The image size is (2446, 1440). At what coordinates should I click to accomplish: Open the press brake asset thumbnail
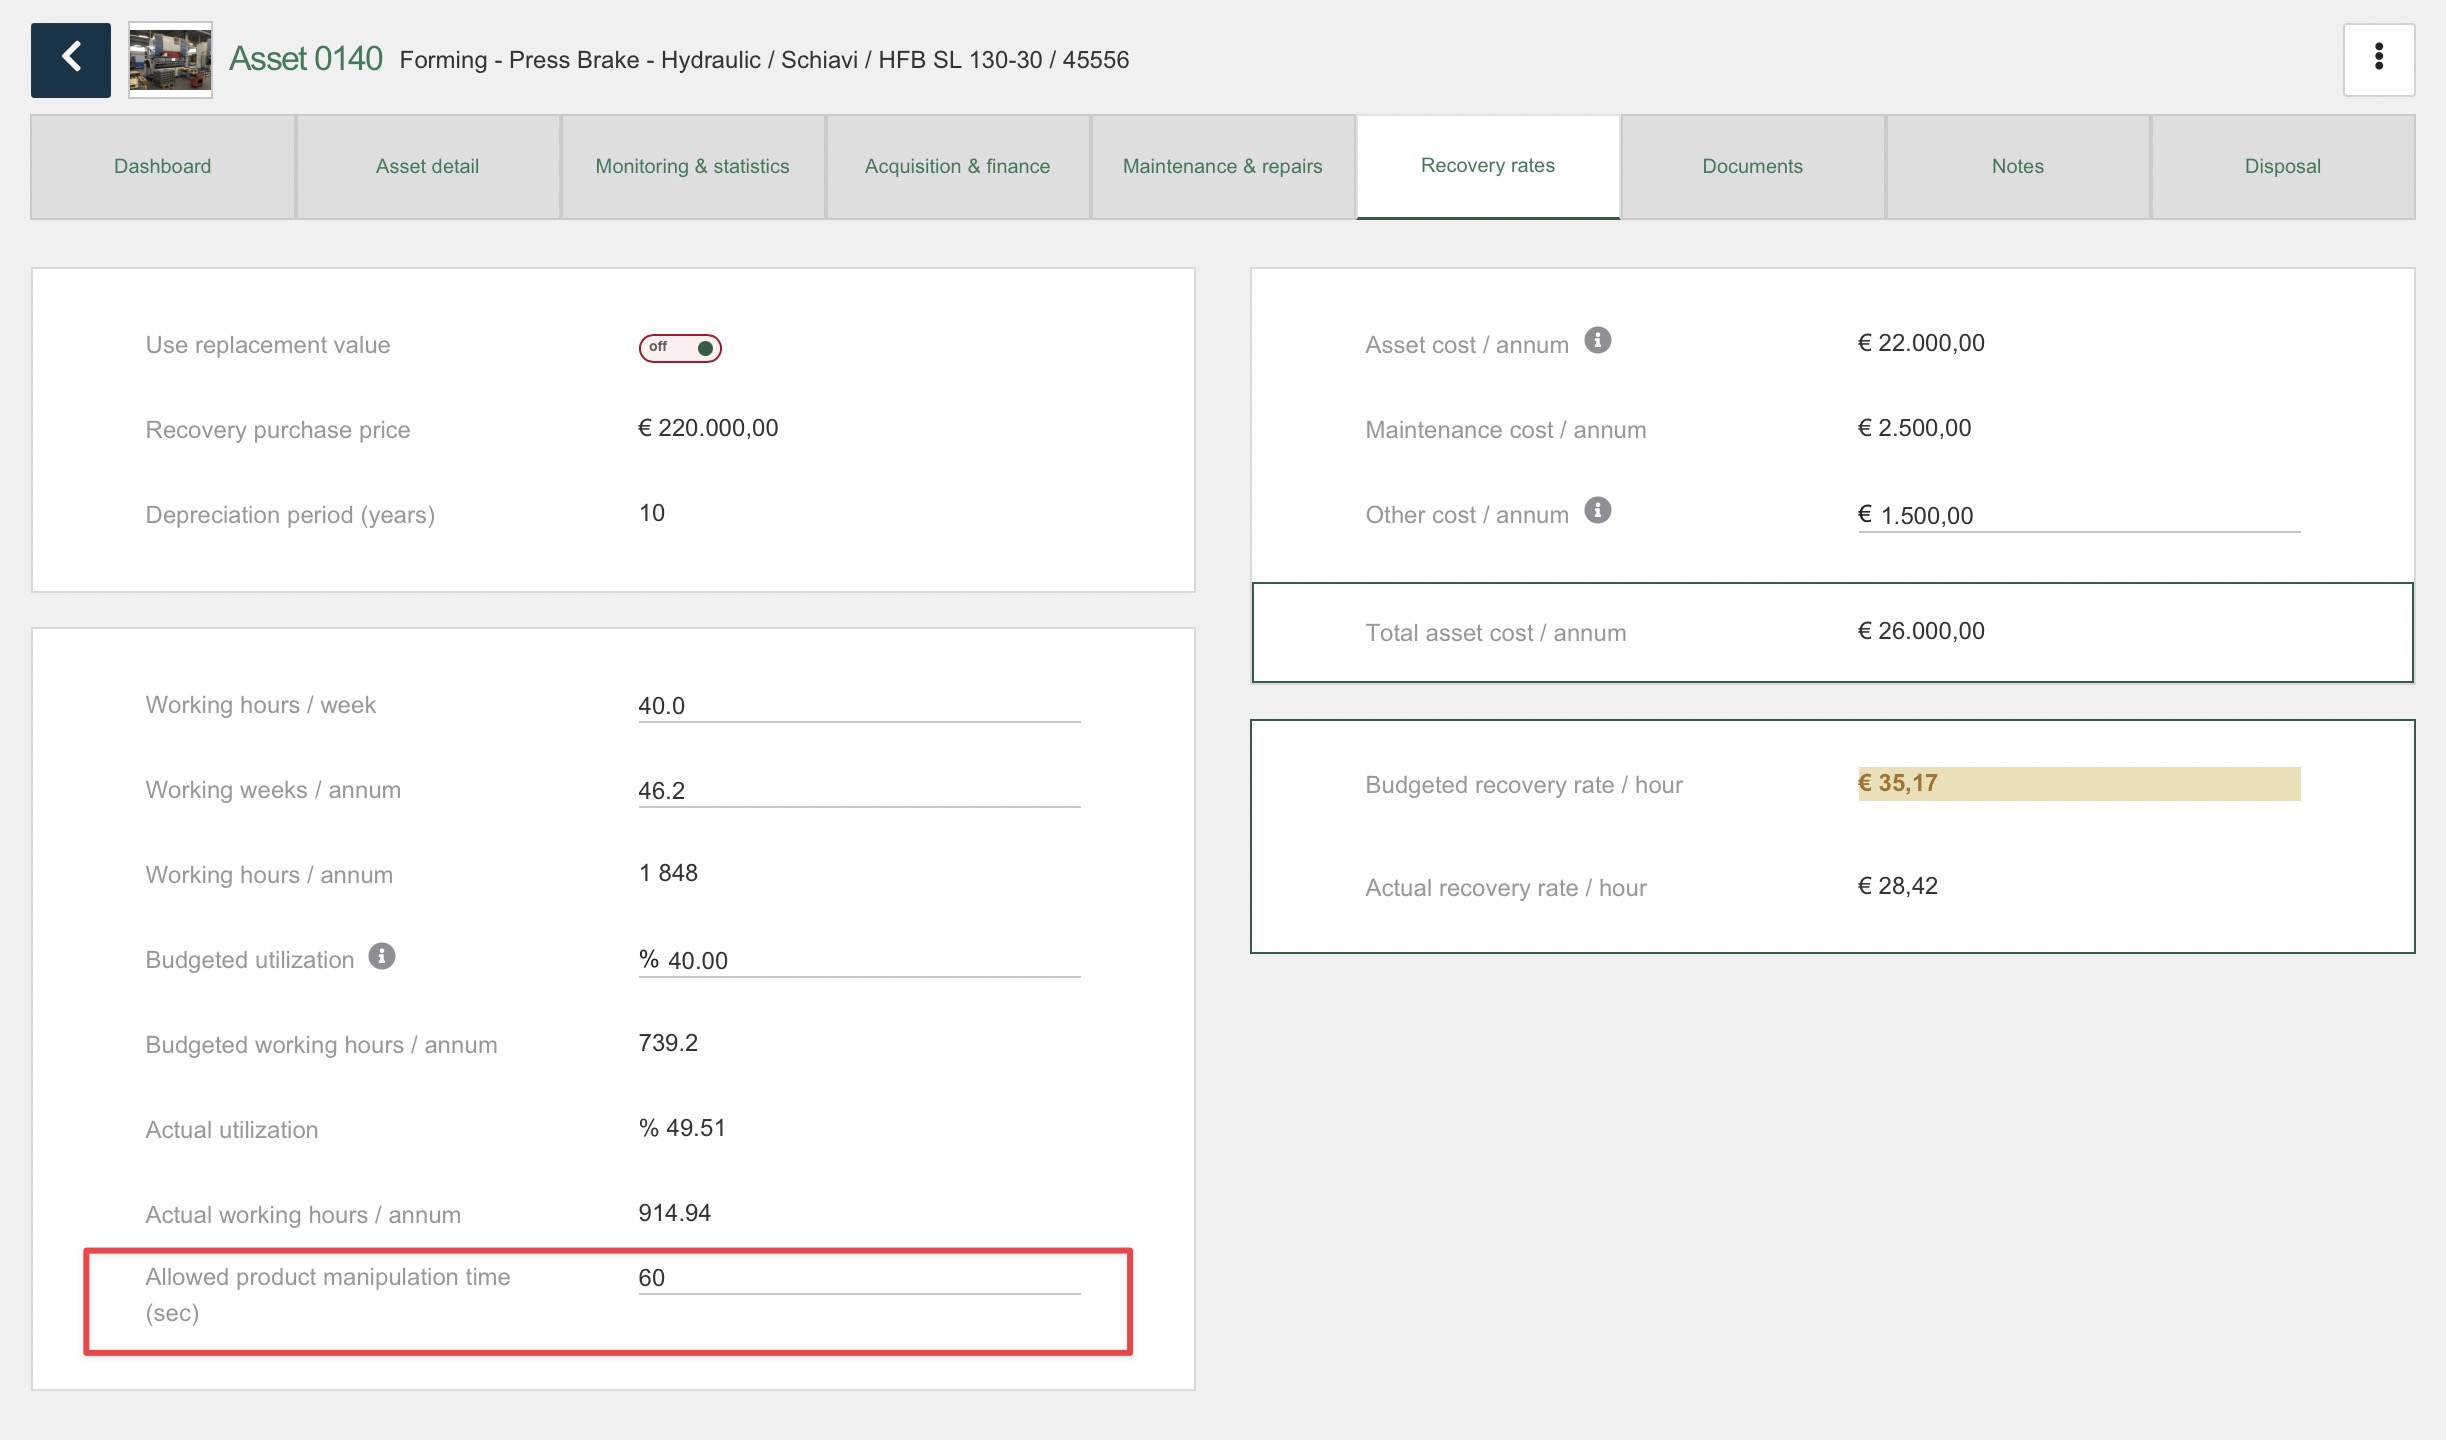(x=170, y=60)
